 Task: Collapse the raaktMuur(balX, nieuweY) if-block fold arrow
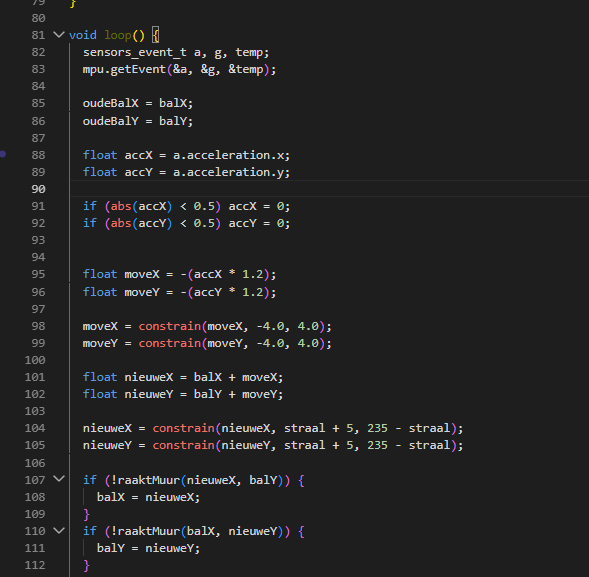(59, 530)
